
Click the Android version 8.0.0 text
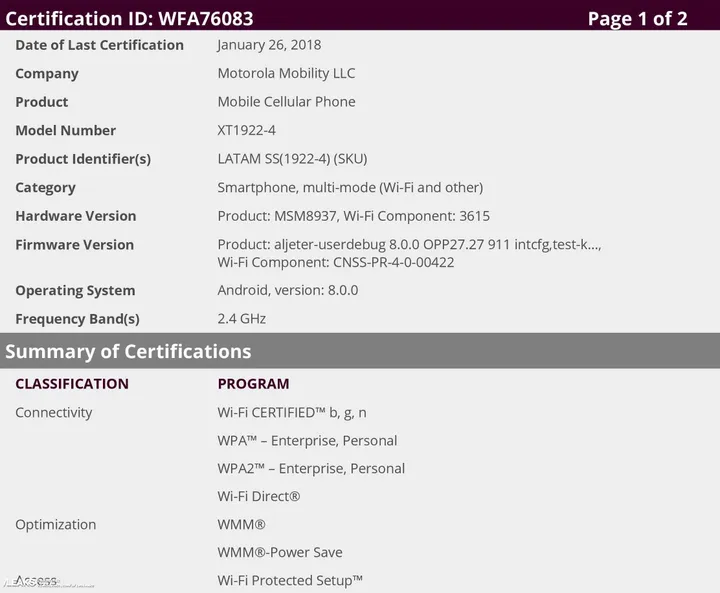click(287, 290)
